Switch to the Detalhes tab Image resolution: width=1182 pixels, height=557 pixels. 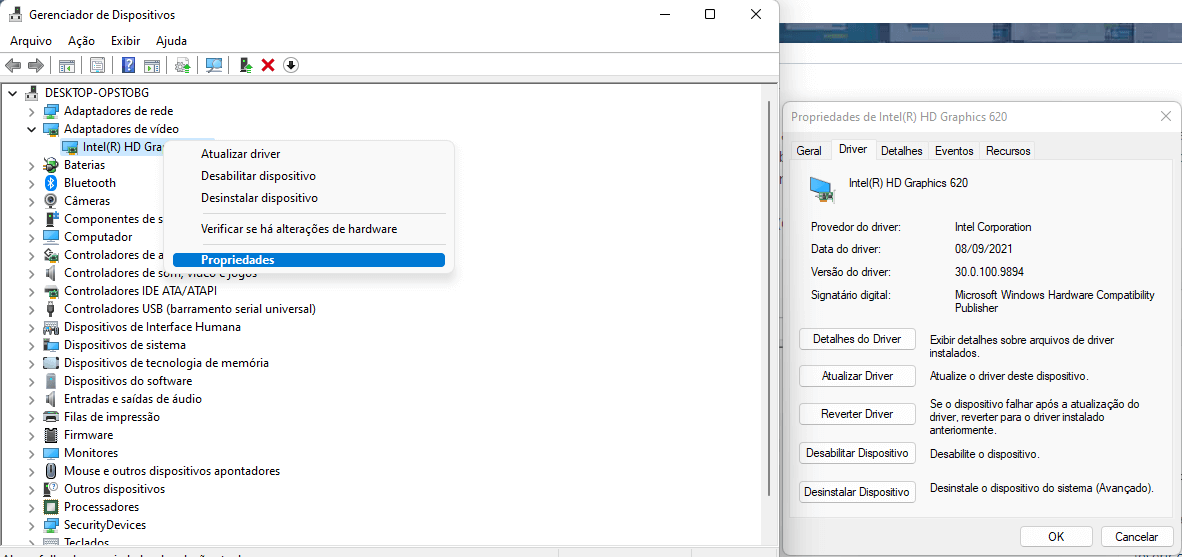[x=902, y=151]
